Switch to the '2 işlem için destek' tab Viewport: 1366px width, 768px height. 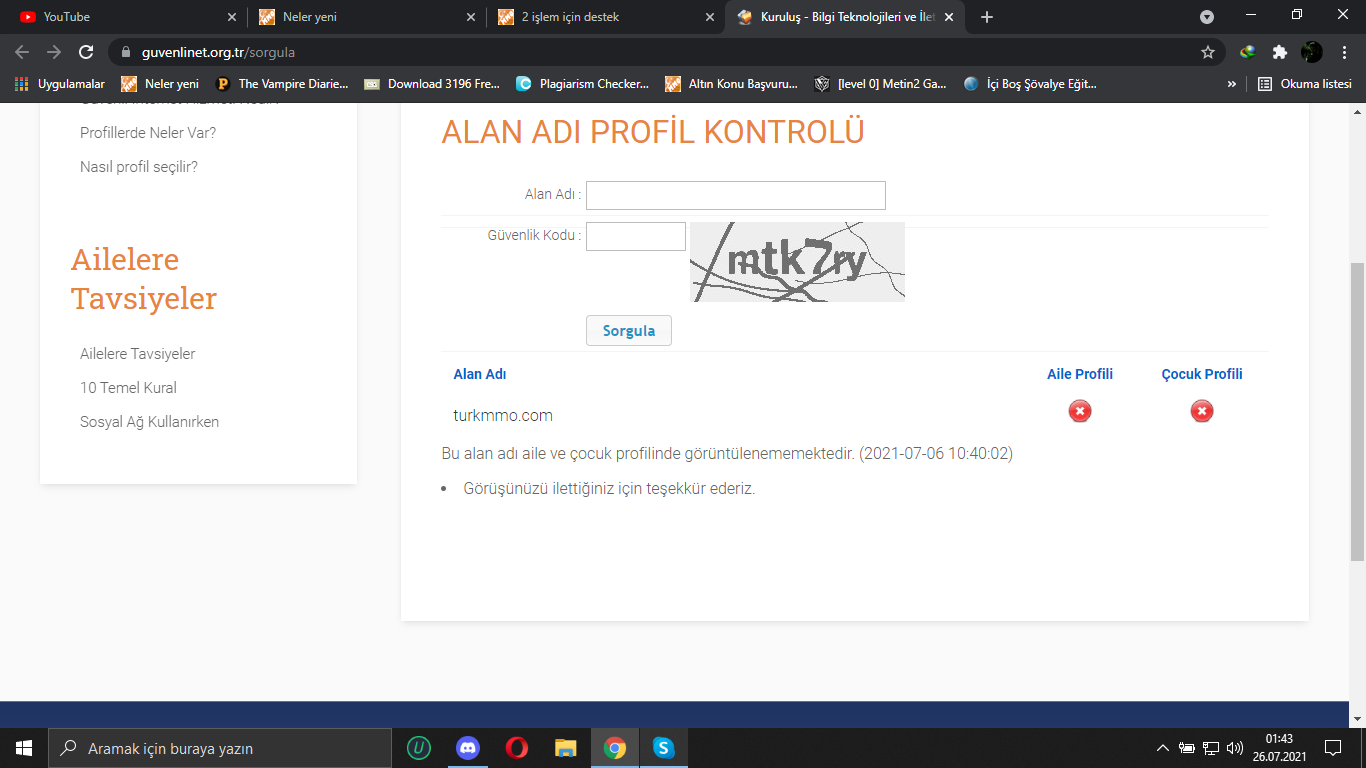(600, 17)
